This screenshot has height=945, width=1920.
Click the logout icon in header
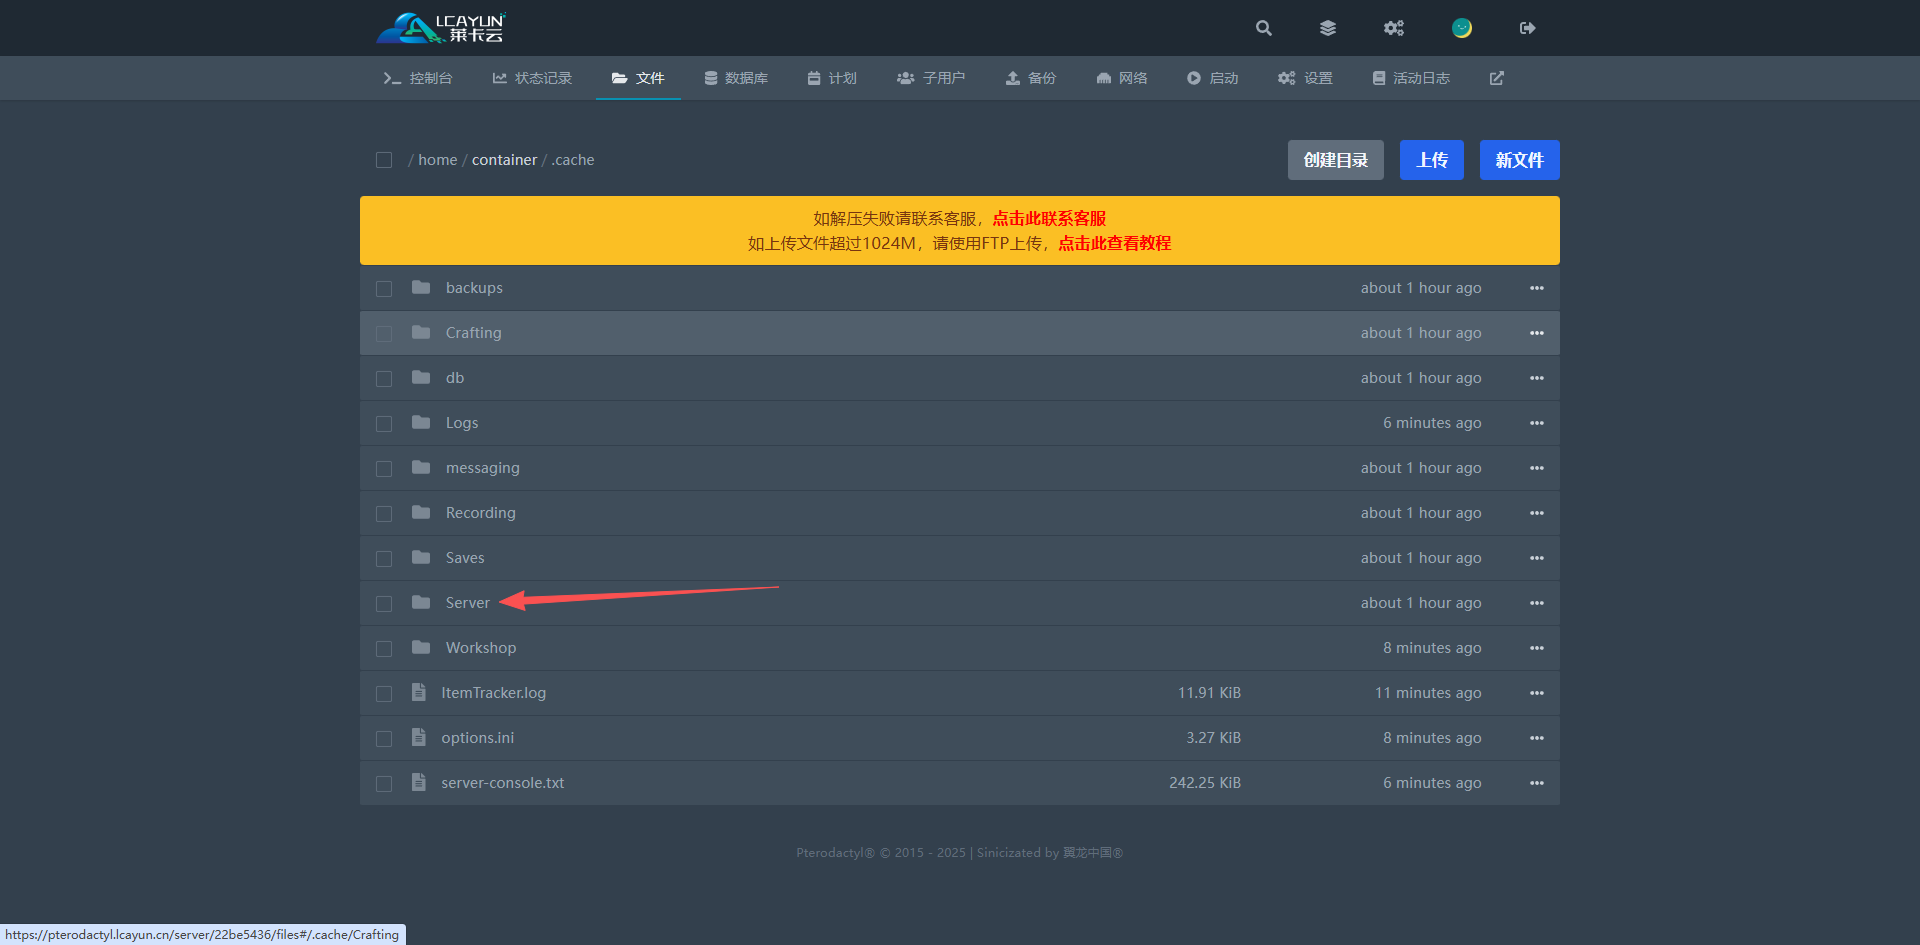pos(1527,28)
